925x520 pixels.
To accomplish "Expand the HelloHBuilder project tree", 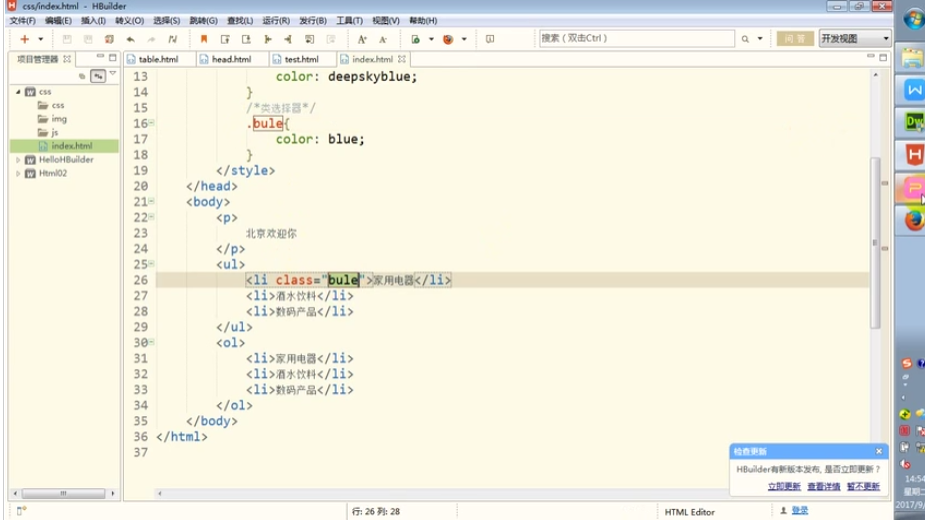I will 18,159.
